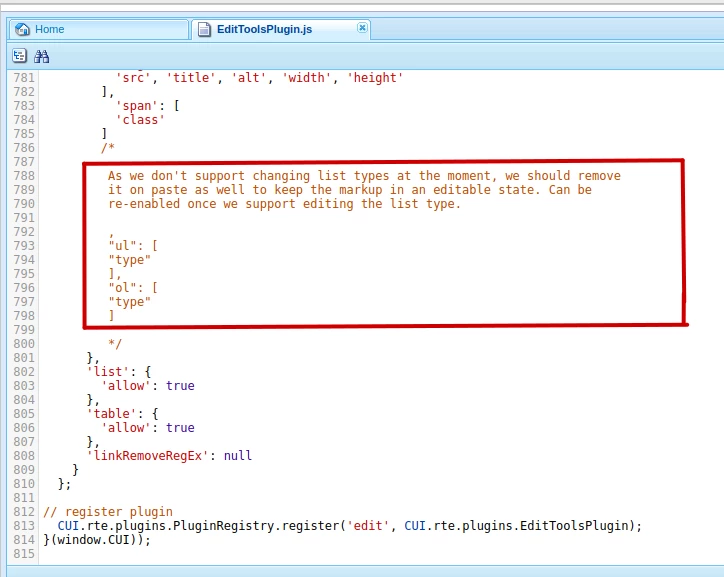Close the EditToolsPlugin.js tab
This screenshot has height=577, width=724.
click(362, 28)
